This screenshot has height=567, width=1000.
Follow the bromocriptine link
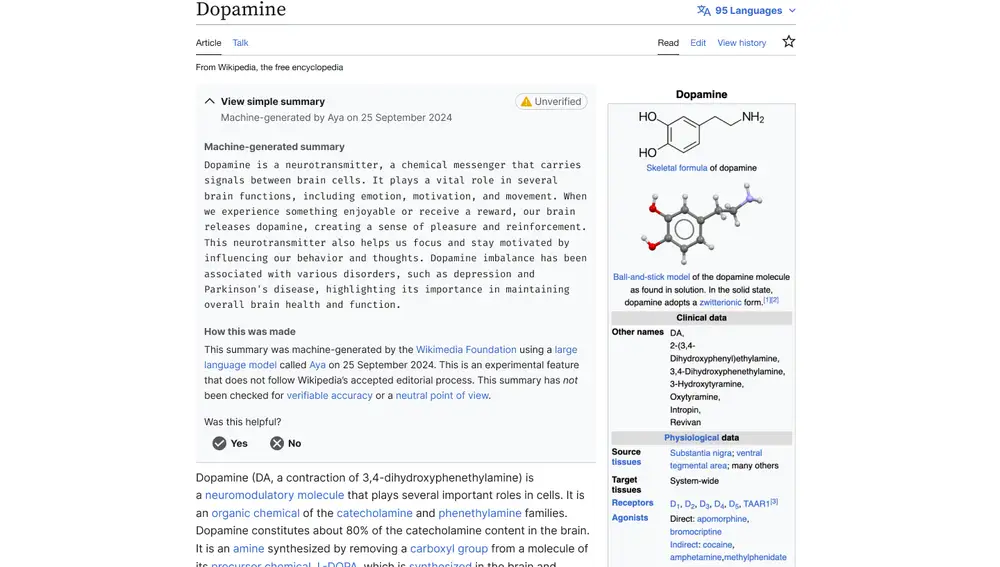[696, 531]
